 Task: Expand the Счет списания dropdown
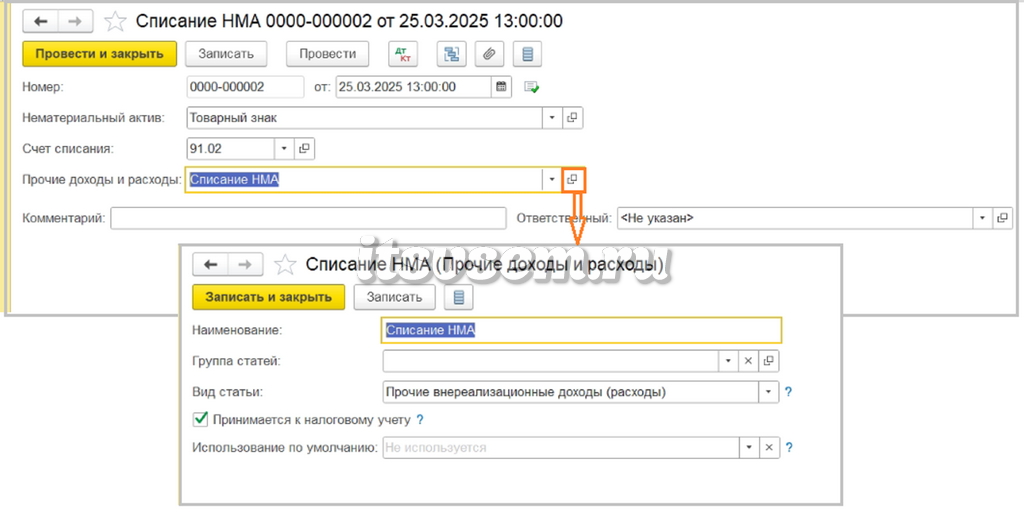283,149
